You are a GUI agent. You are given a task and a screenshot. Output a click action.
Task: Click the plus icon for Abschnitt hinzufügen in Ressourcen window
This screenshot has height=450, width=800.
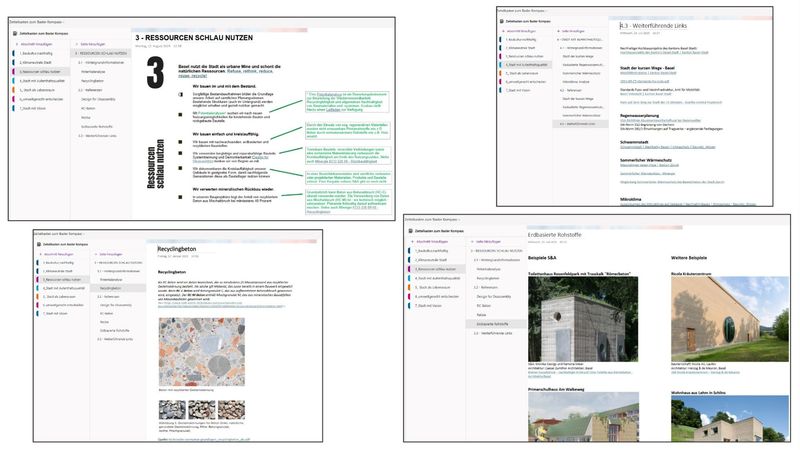click(16, 46)
